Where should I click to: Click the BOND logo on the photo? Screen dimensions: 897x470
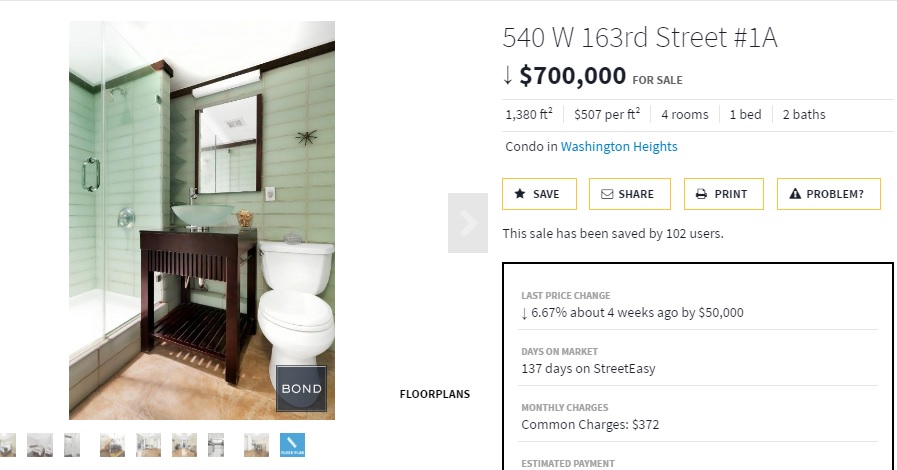pyautogui.click(x=301, y=389)
